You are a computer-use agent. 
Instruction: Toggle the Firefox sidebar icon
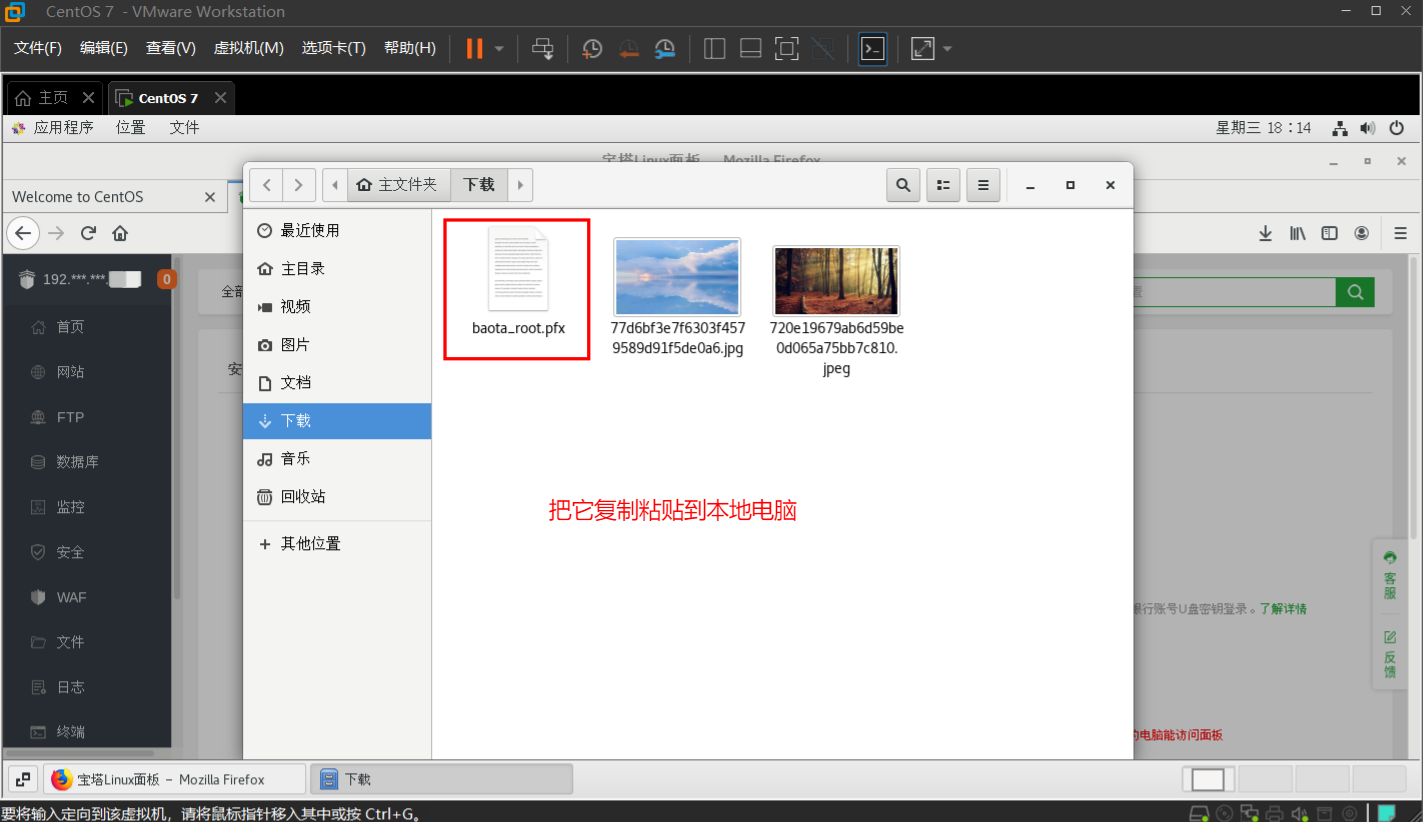click(x=1329, y=233)
